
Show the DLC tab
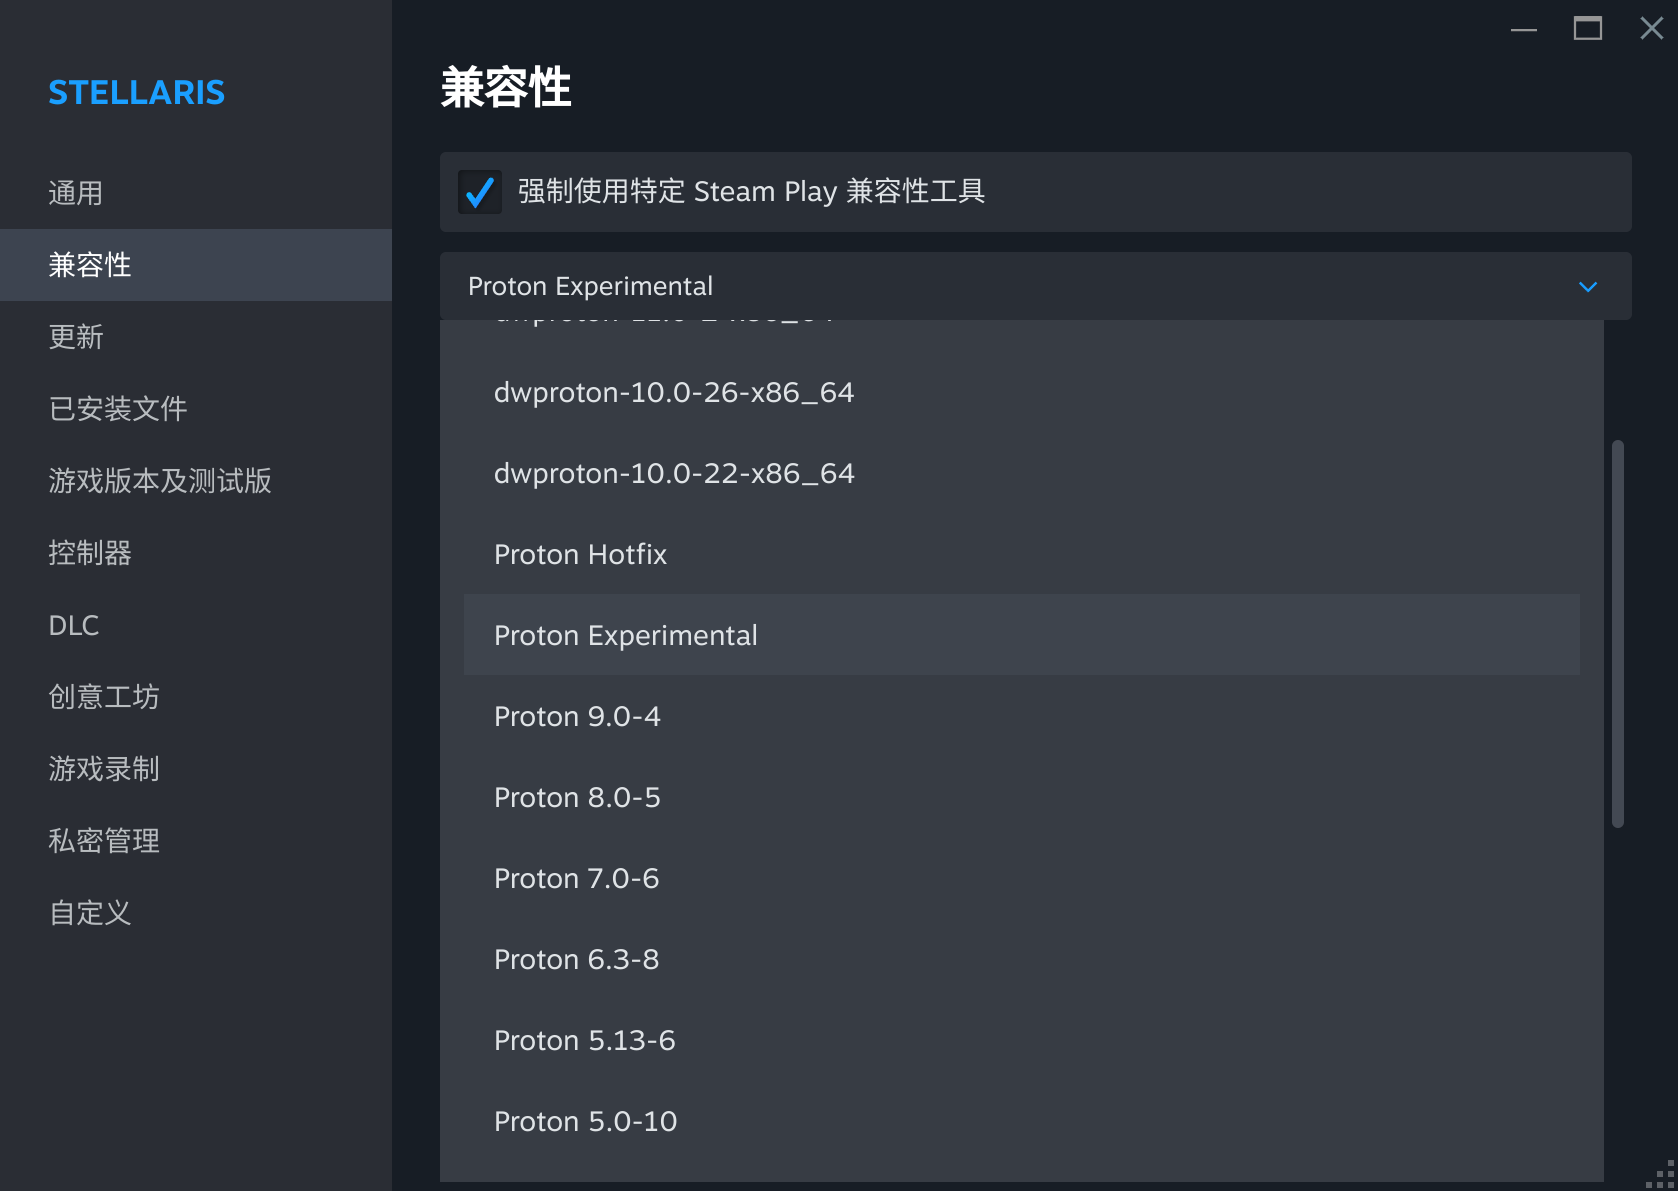[196, 625]
